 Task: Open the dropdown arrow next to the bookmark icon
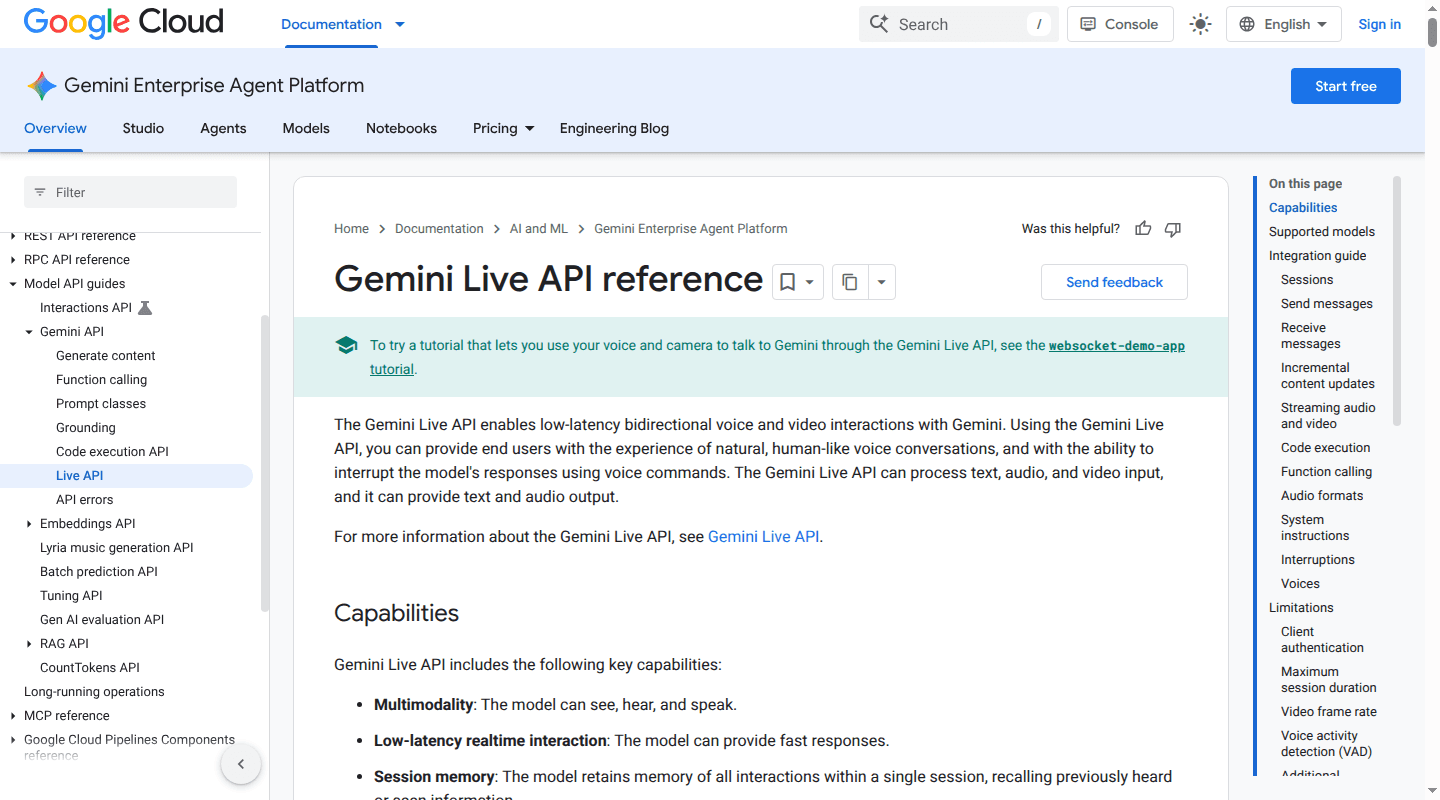pos(811,282)
